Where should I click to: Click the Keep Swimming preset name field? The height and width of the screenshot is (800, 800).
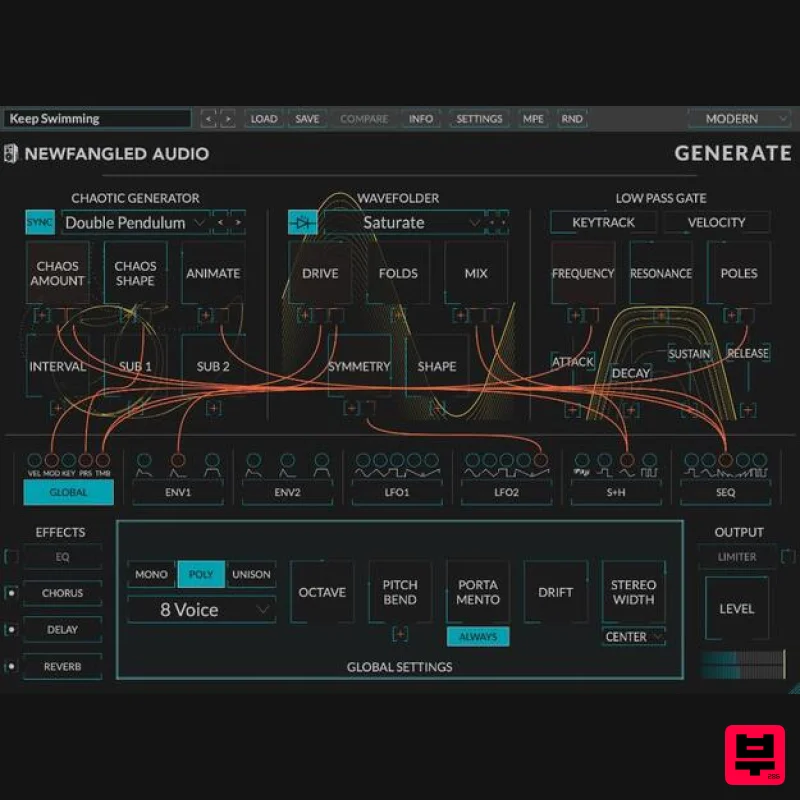[x=97, y=118]
